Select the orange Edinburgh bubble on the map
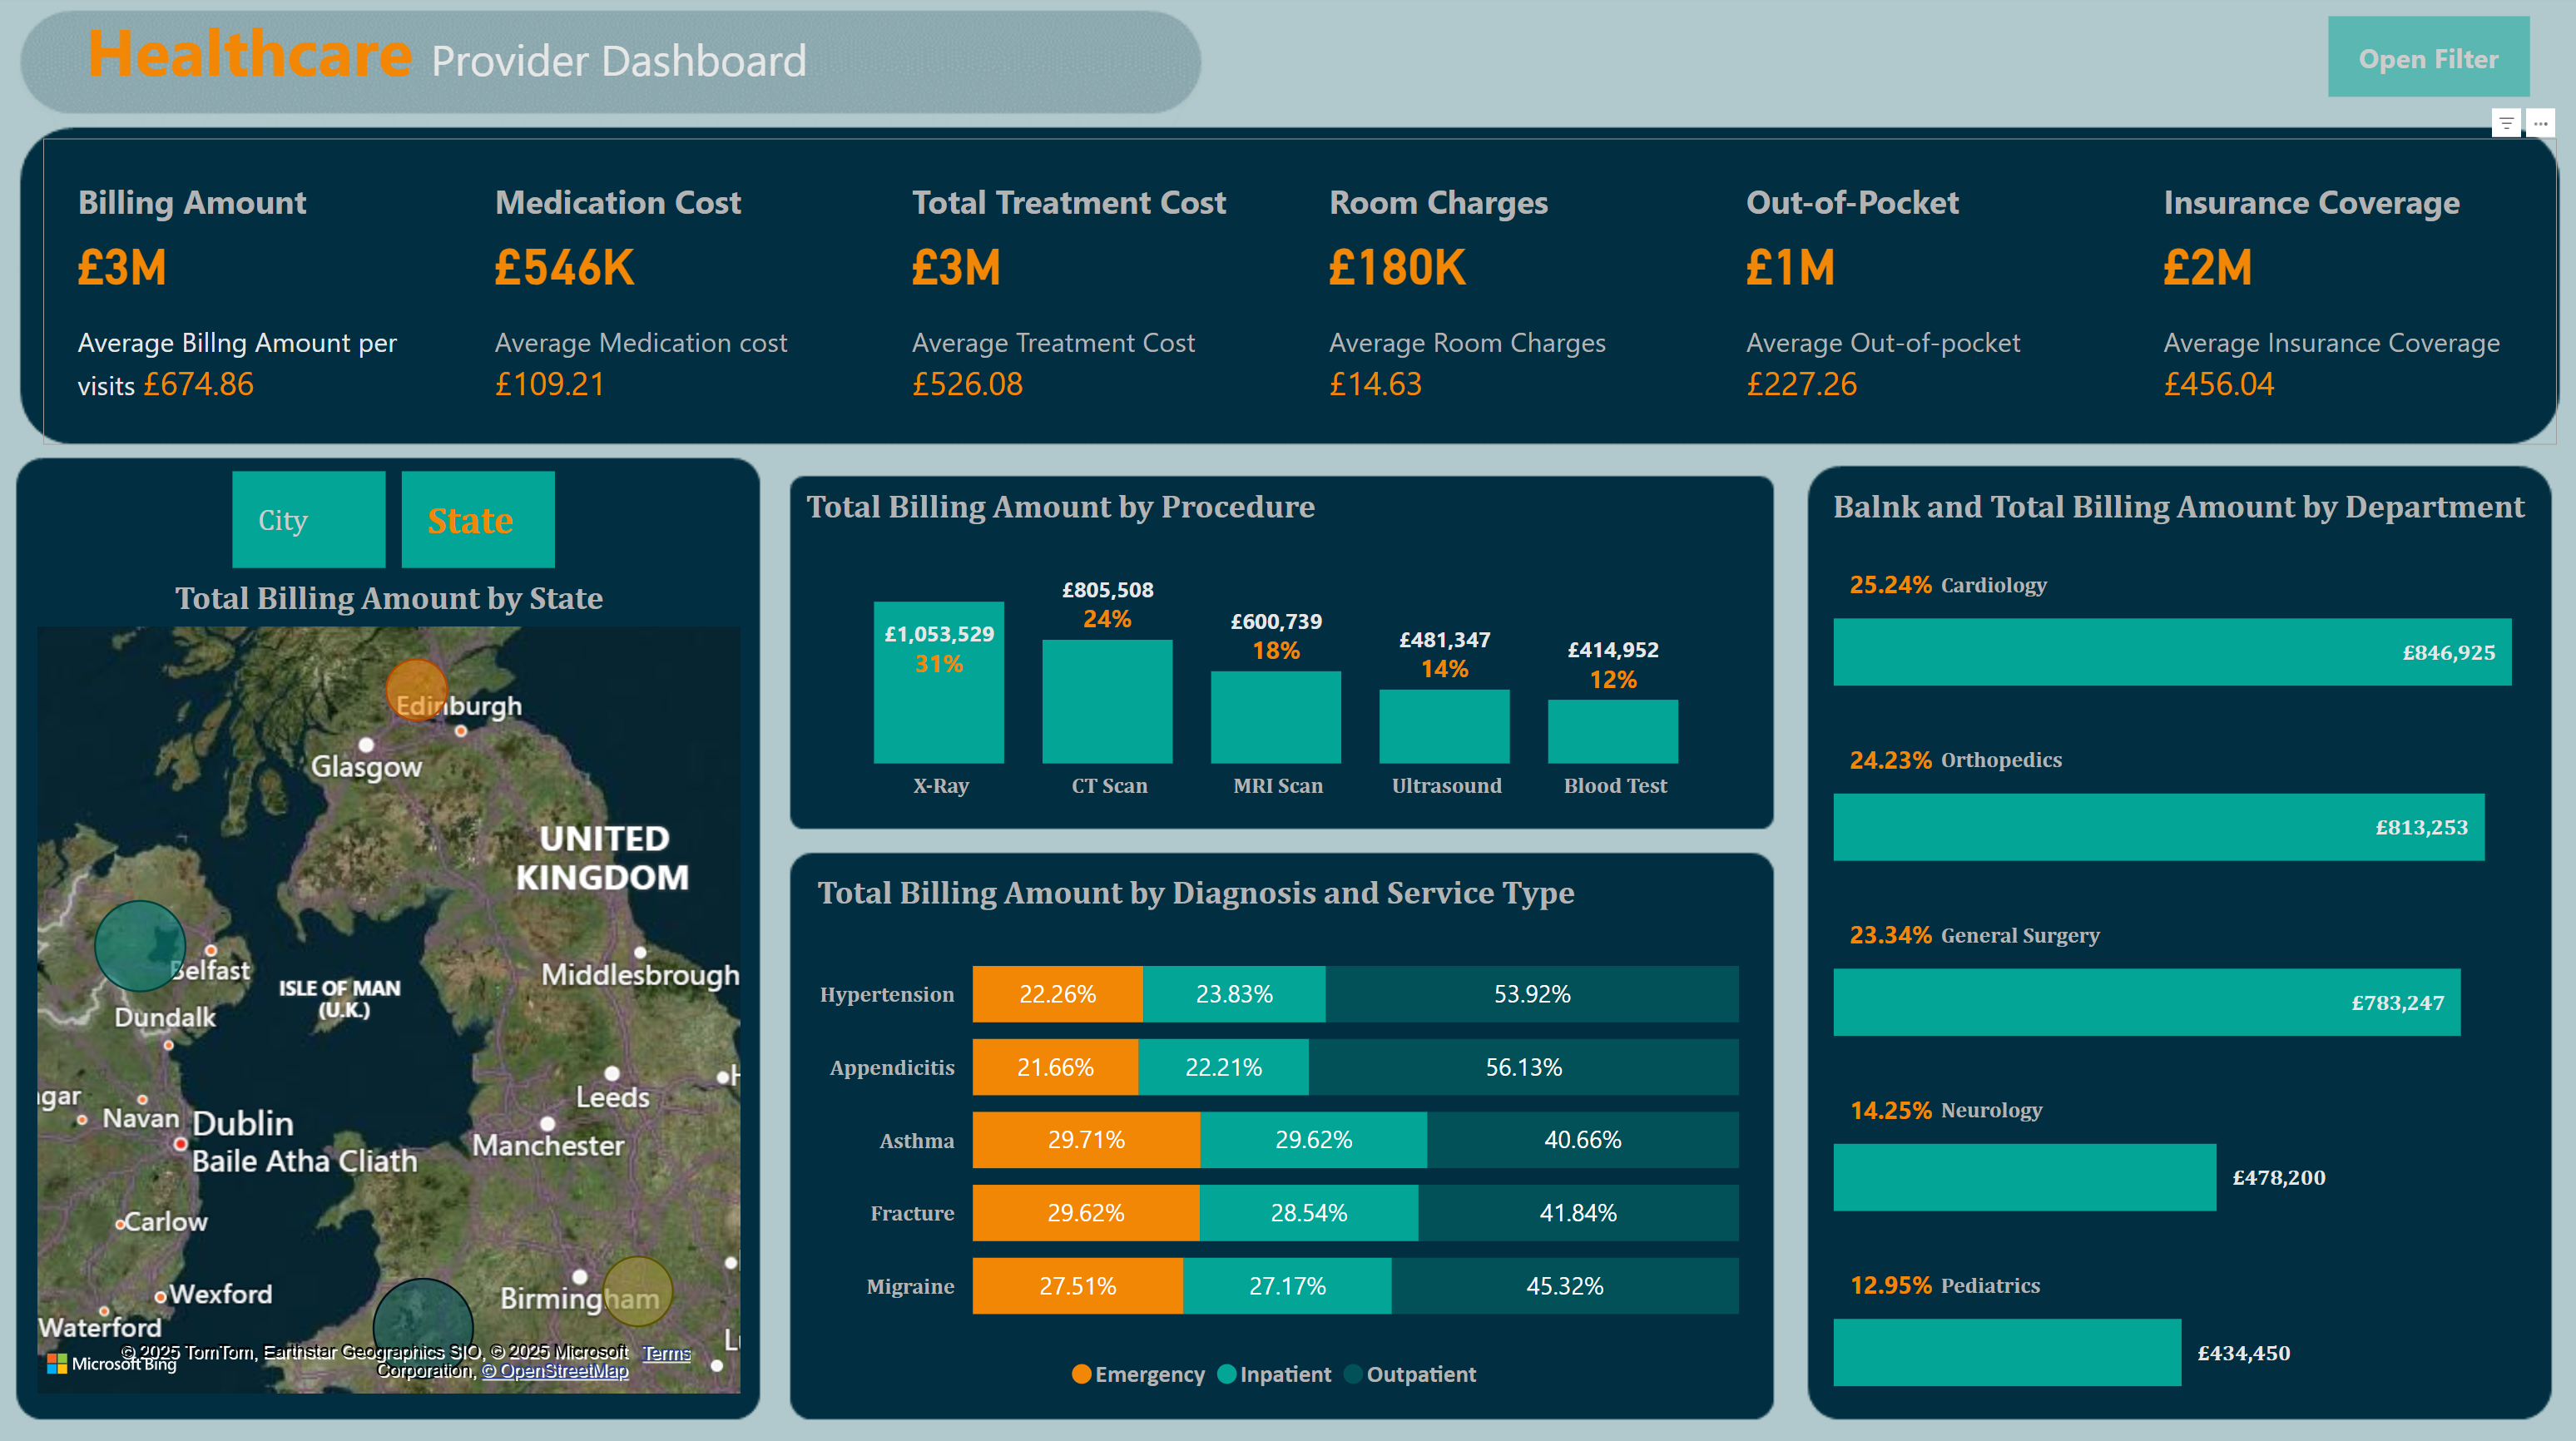 tap(416, 690)
